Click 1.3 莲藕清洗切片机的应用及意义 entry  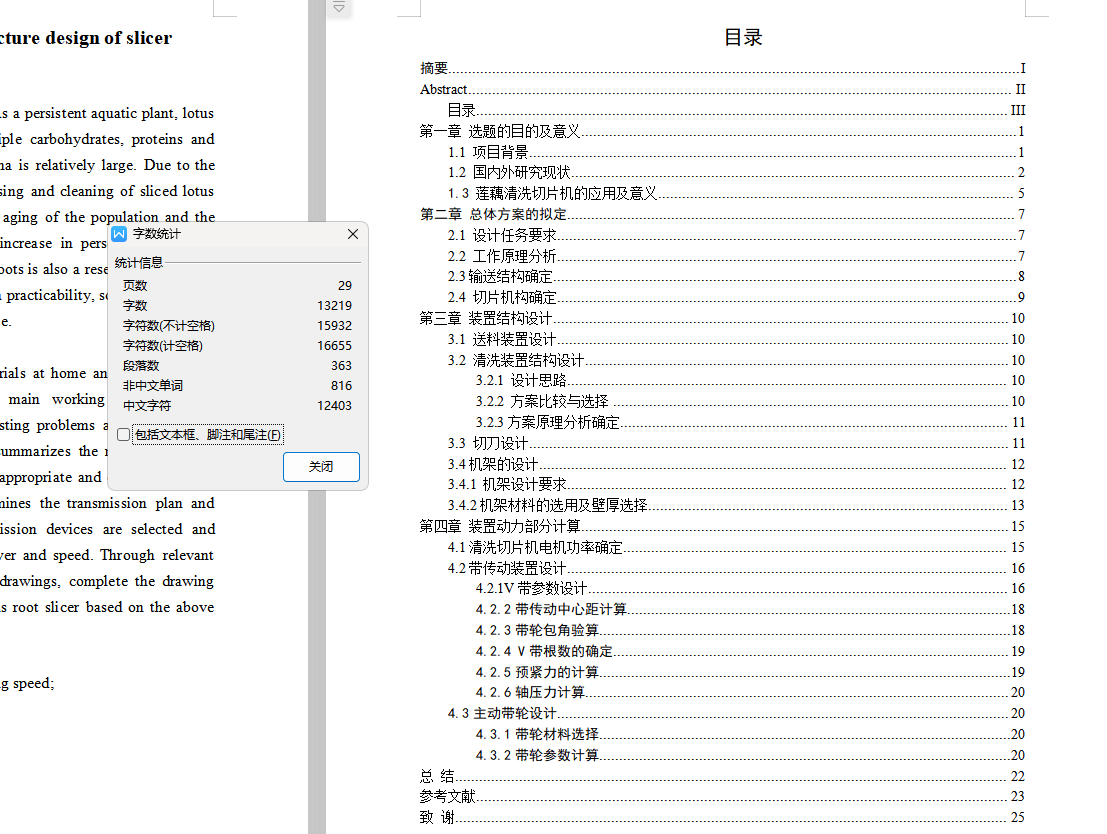click(x=736, y=193)
